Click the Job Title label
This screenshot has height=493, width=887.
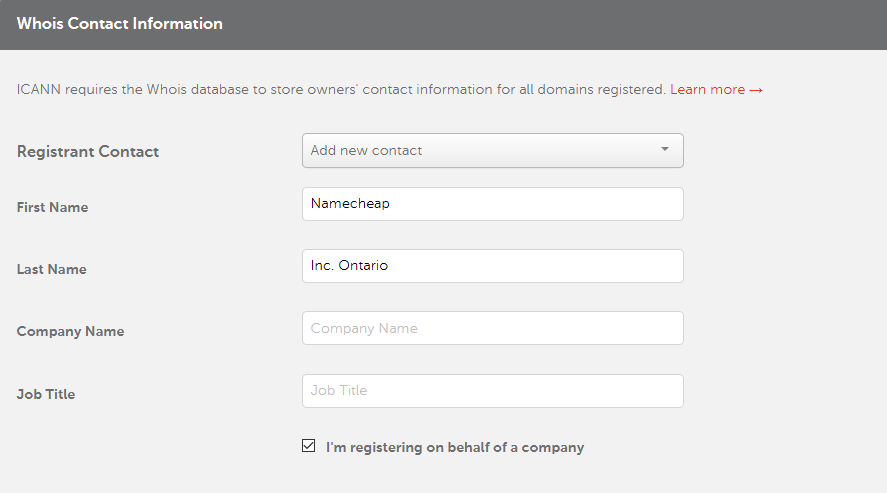pos(46,394)
